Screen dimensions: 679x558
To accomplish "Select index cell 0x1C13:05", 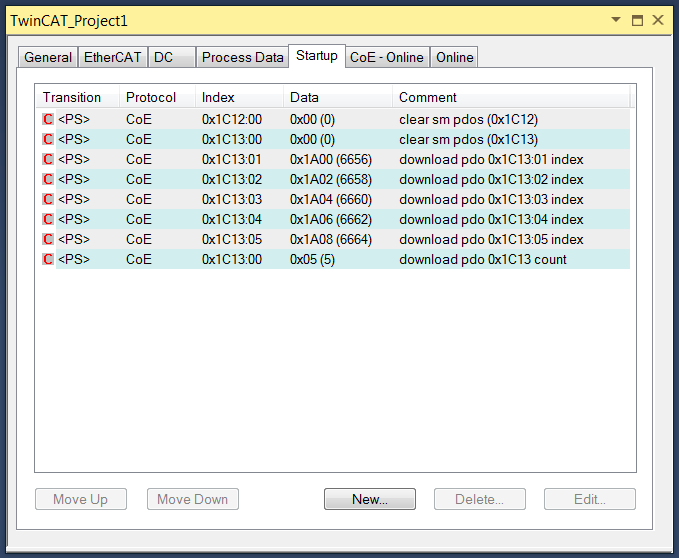I will [232, 239].
